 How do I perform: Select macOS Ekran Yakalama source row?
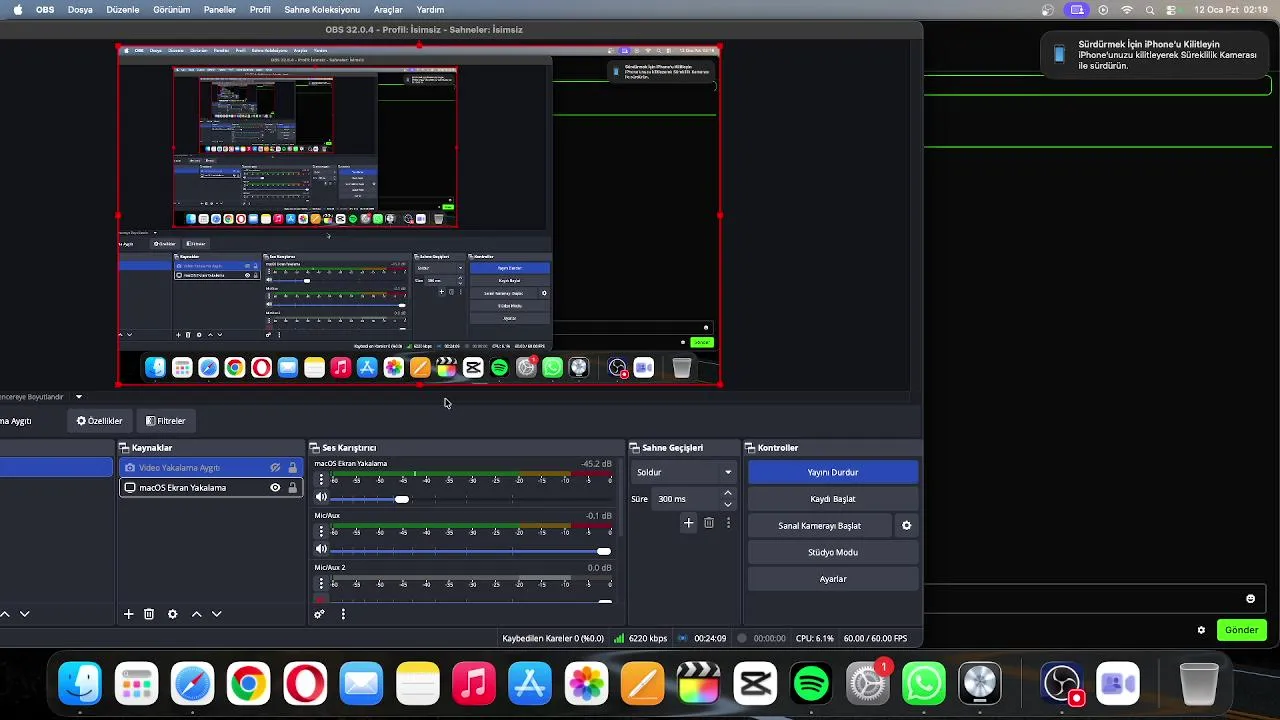[x=211, y=488]
